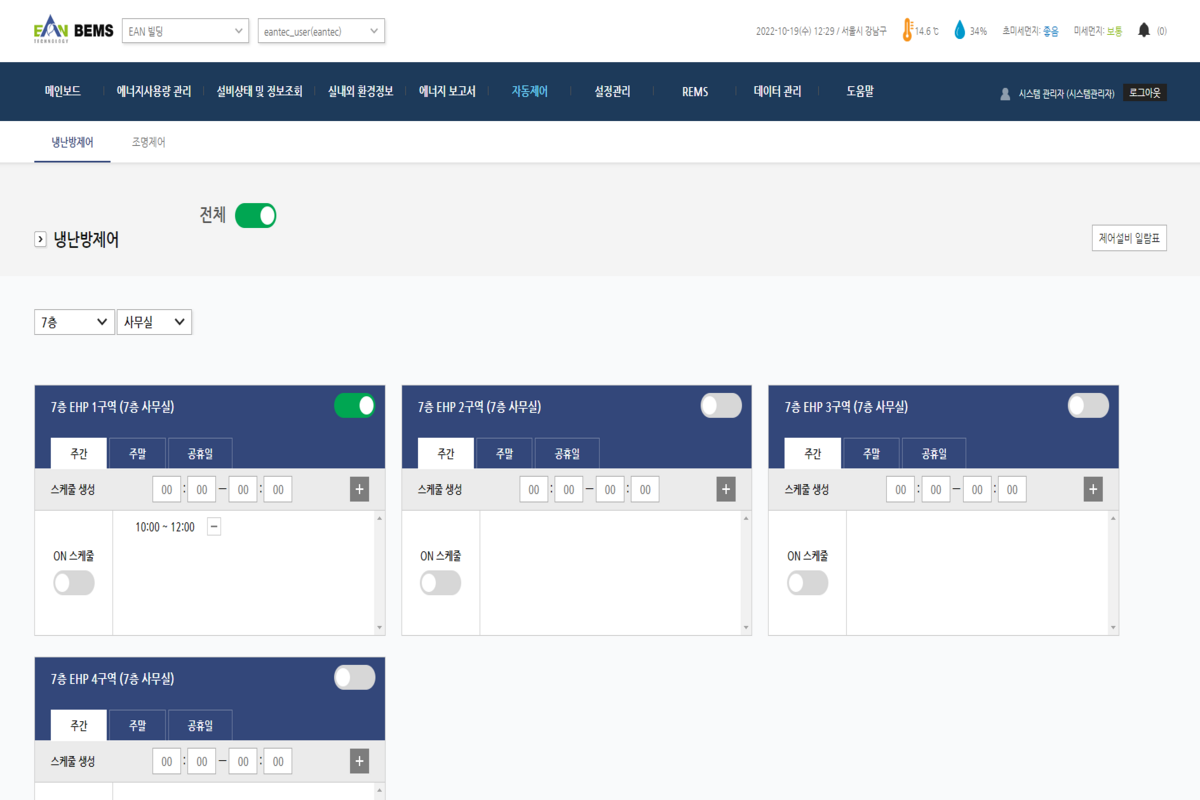
Task: Click the system administrator user icon
Action: pyautogui.click(x=1005, y=93)
